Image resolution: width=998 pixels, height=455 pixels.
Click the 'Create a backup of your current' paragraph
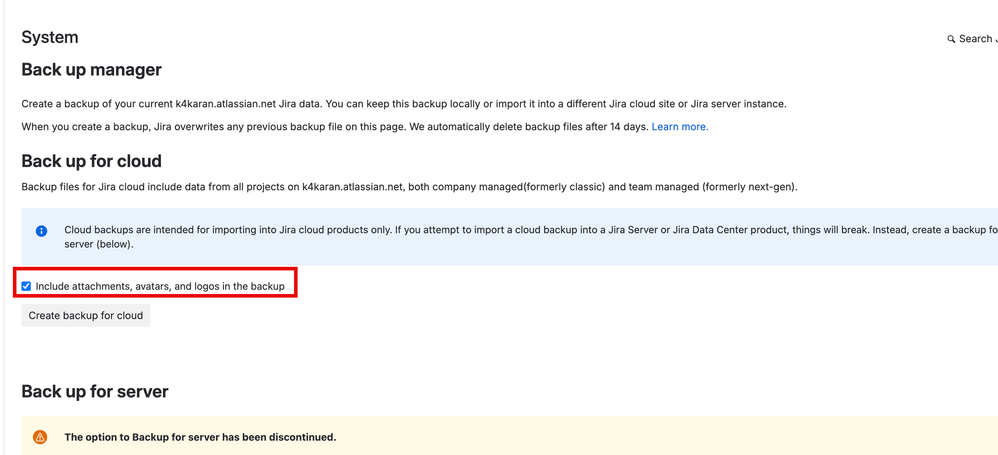tap(404, 104)
